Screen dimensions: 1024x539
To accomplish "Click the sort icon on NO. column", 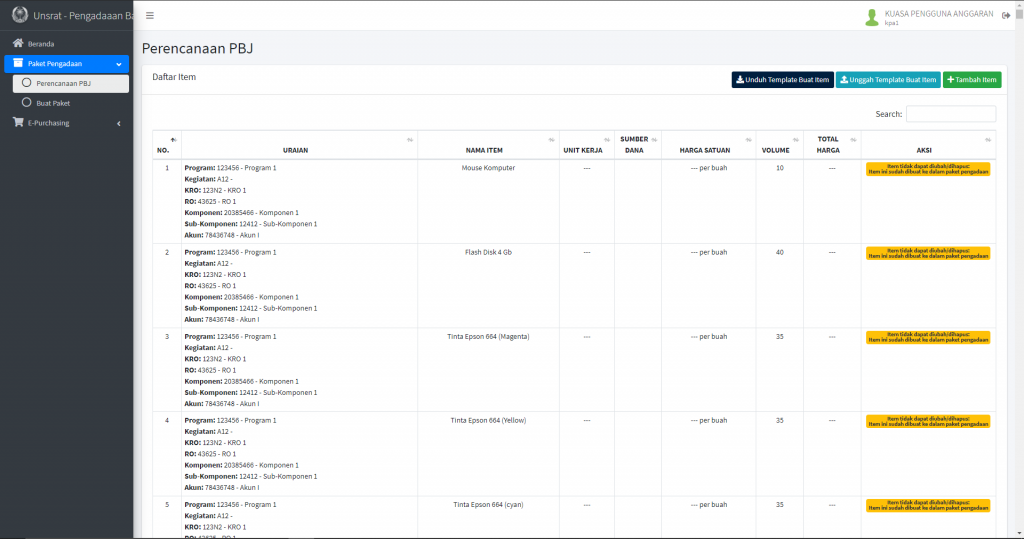I will pos(173,139).
